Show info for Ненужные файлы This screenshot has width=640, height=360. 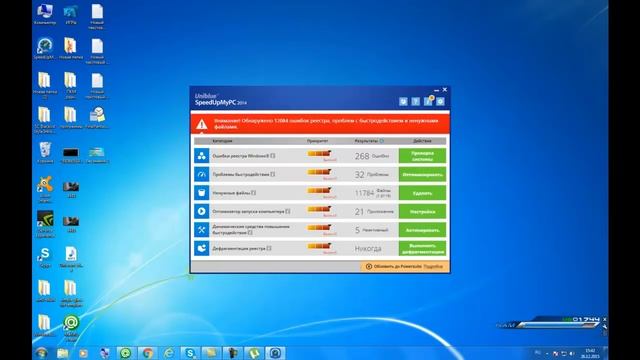(253, 193)
